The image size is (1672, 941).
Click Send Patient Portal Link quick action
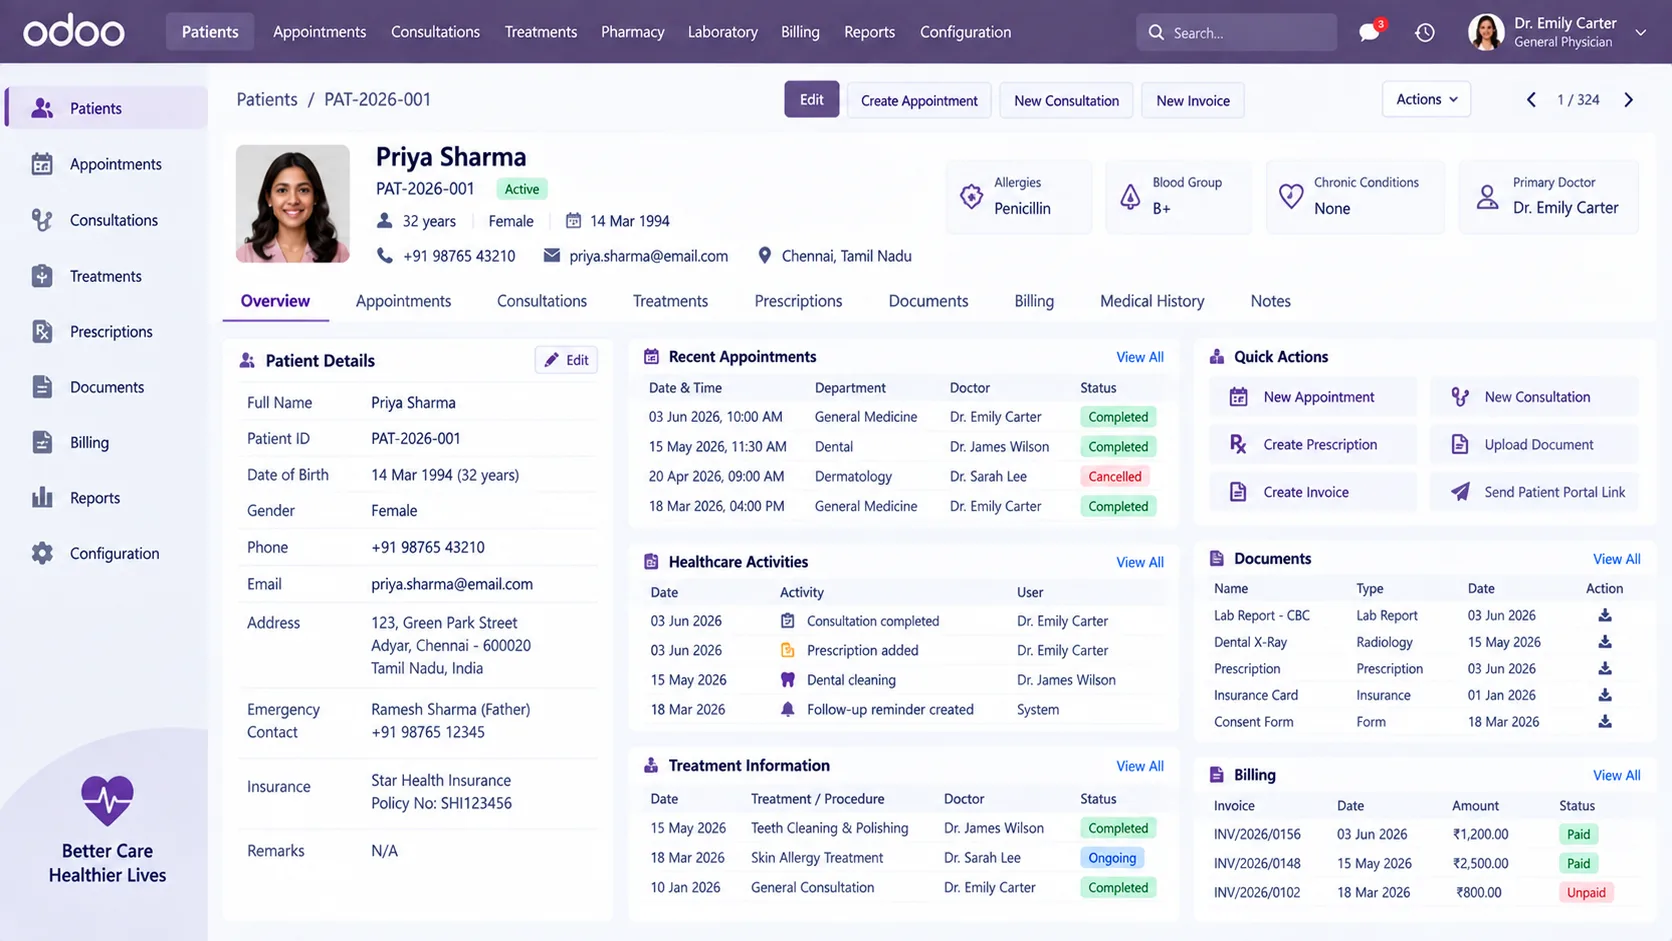click(1534, 492)
